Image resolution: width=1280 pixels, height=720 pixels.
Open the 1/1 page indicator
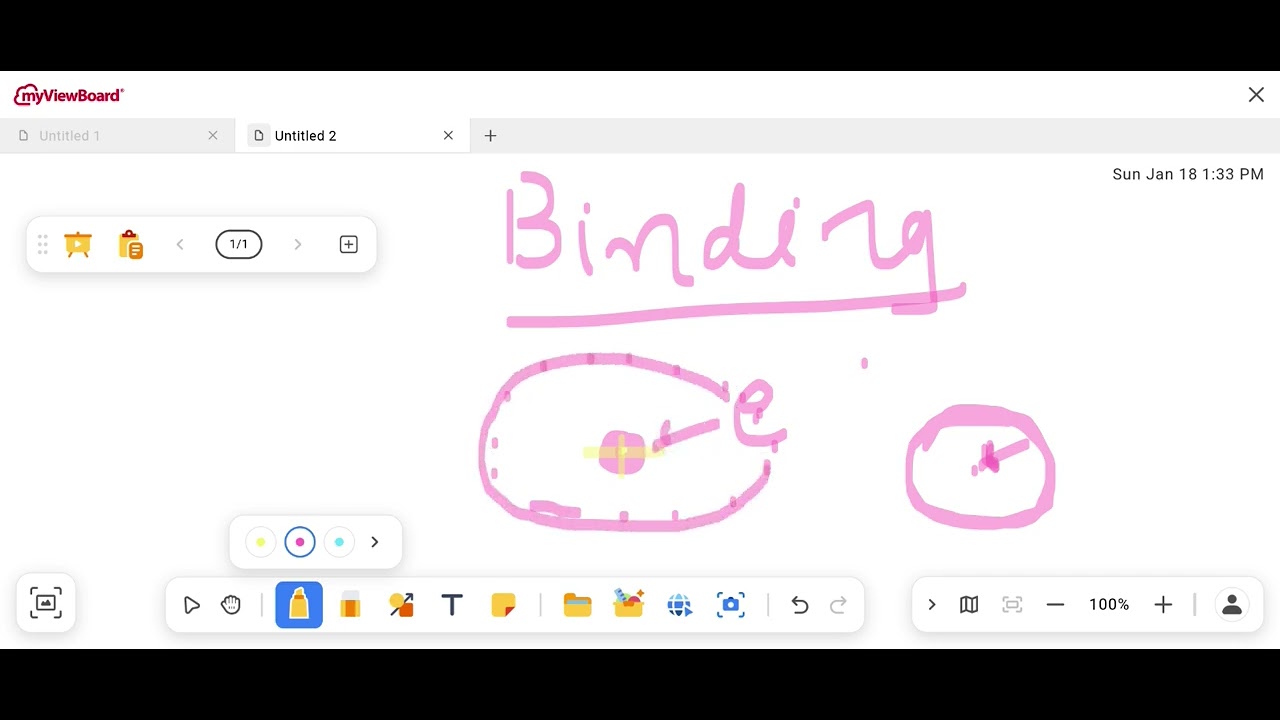tap(239, 244)
